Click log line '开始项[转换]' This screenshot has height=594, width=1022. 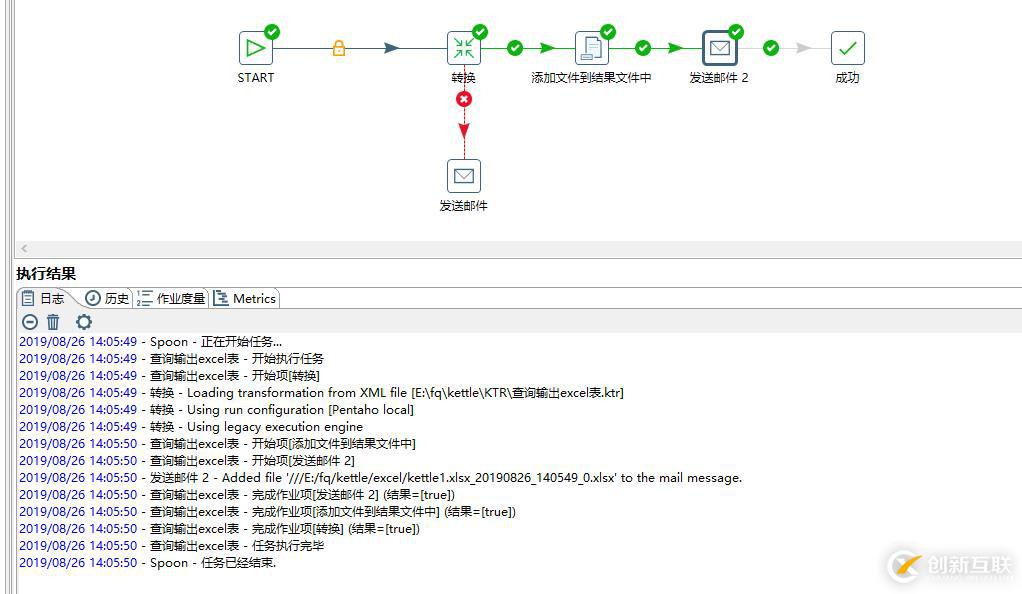[169, 376]
